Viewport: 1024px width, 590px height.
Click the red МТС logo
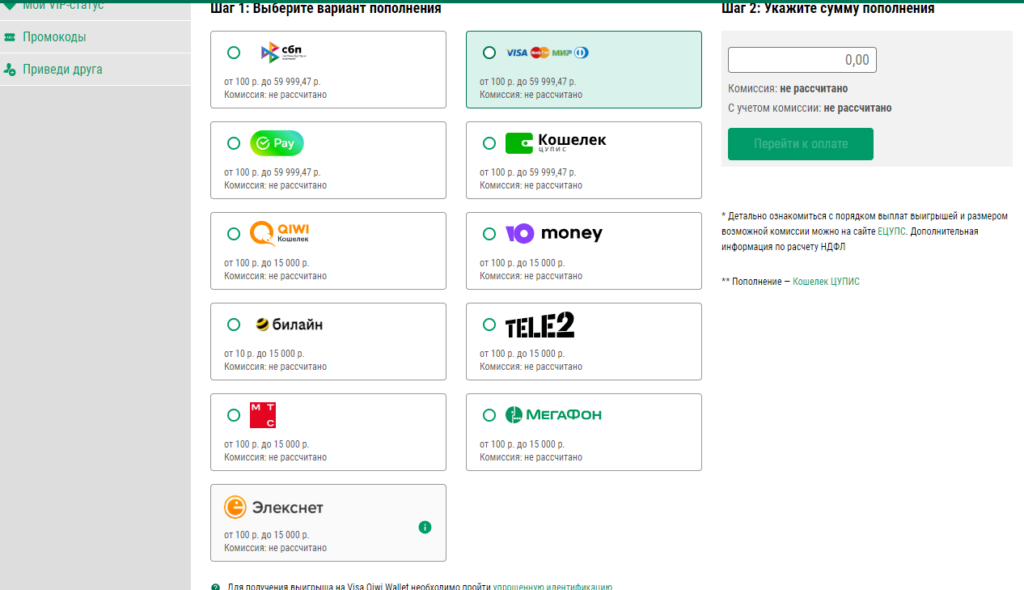[263, 416]
